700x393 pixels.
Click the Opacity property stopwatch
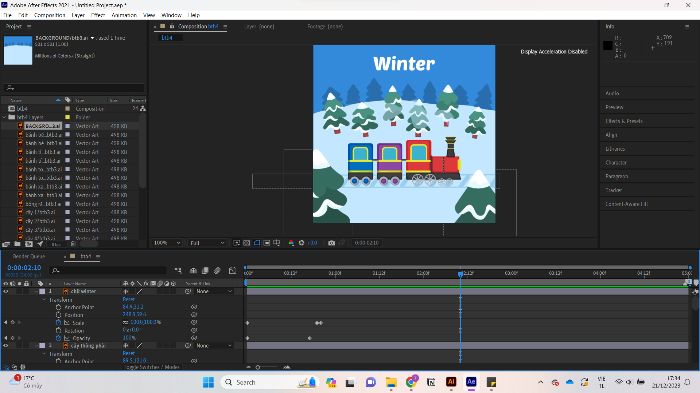(58, 338)
